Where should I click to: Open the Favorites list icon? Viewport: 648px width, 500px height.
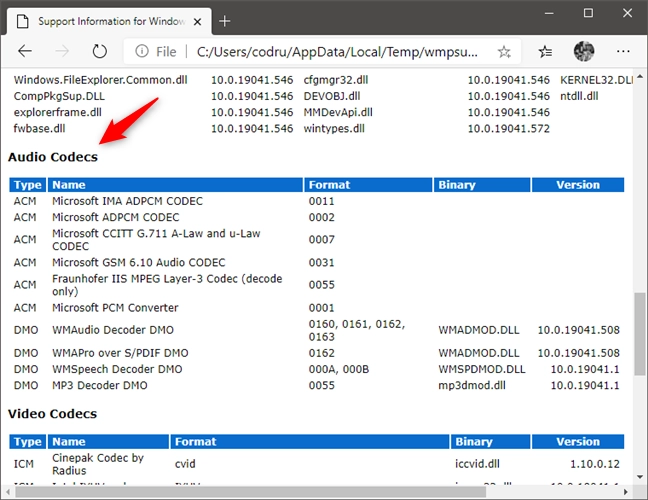(545, 52)
